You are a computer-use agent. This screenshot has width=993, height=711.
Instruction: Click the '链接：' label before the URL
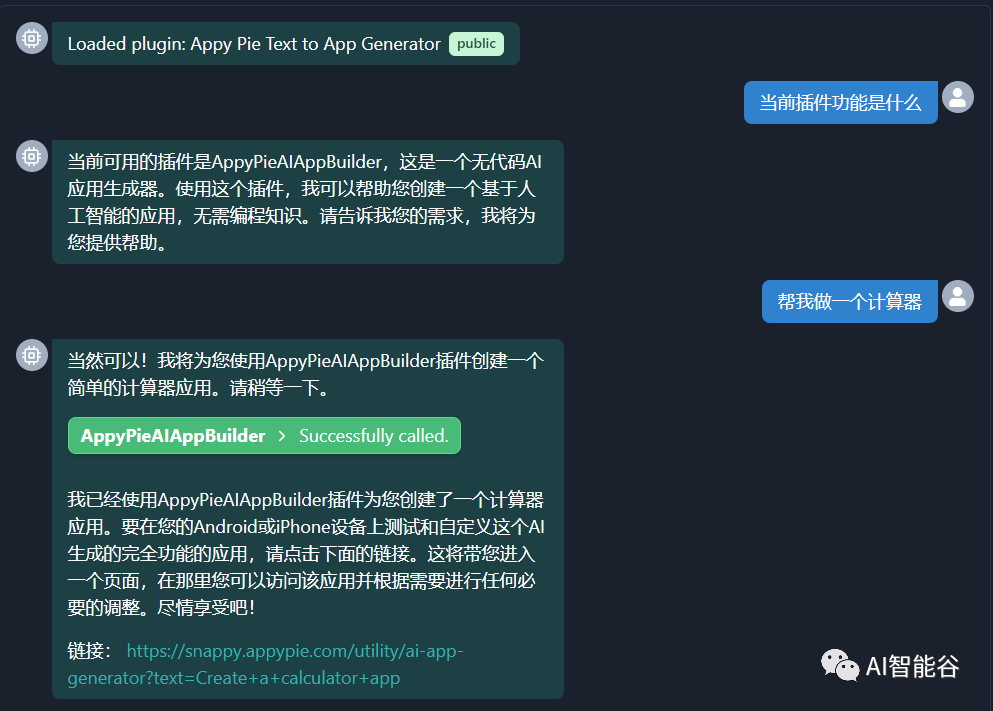(90, 651)
